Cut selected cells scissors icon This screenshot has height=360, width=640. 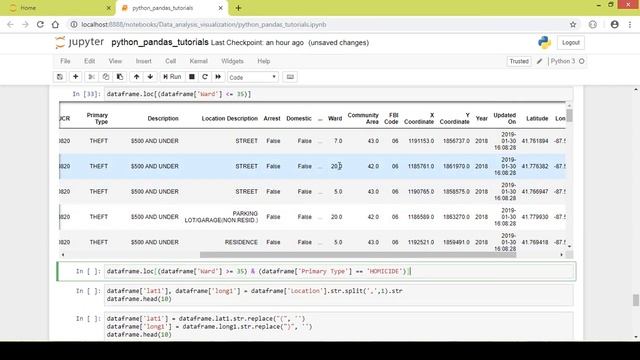coord(91,77)
